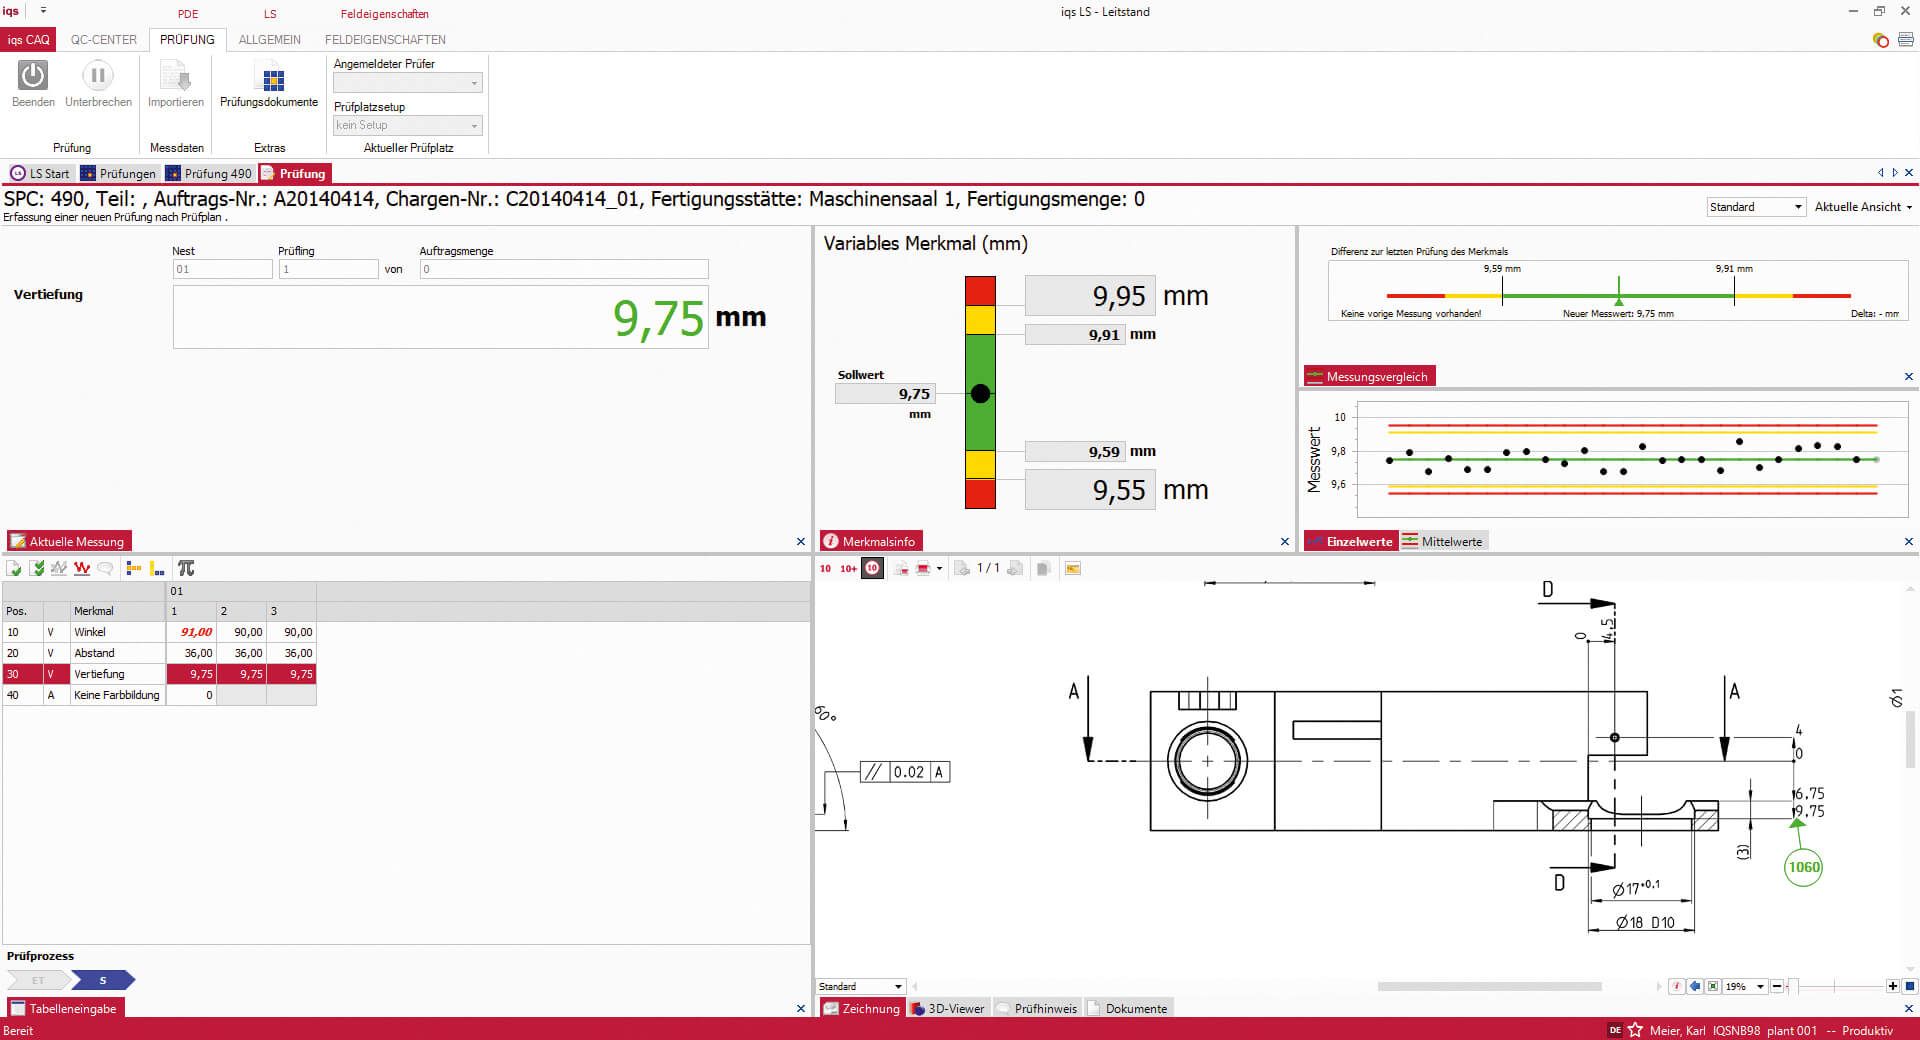
Task: Open the Standard view dropdown near Aktuelle Ansicht
Action: (x=1755, y=207)
